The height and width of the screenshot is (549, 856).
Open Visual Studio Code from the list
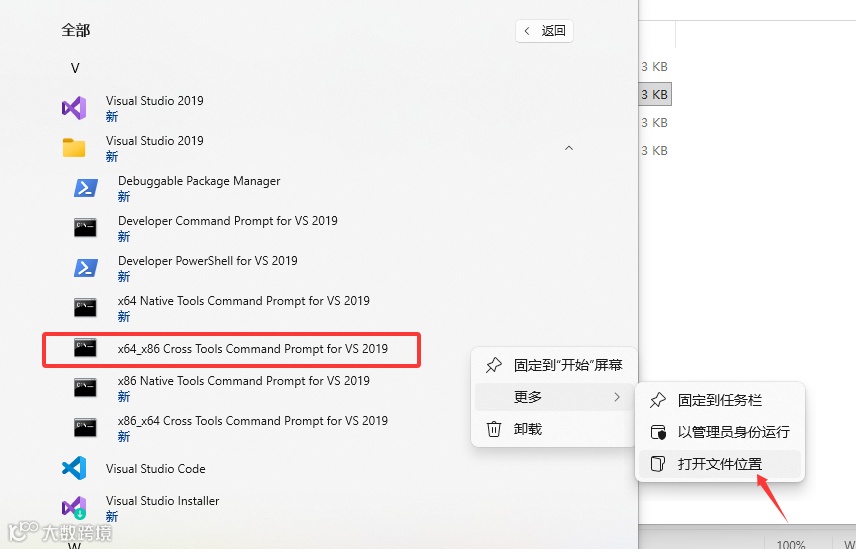coord(156,469)
